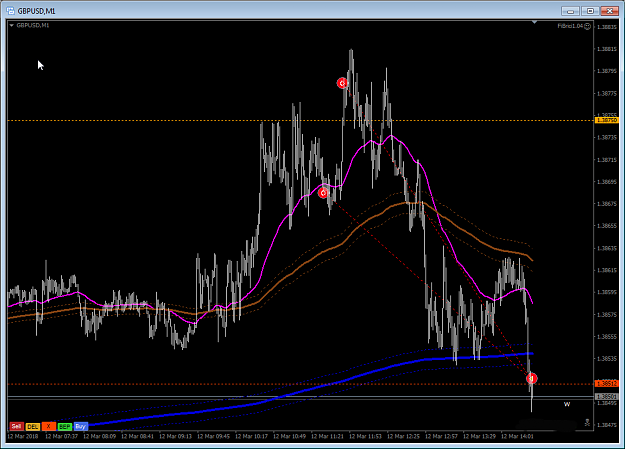Image resolution: width=625 pixels, height=449 pixels.
Task: Click the green BEP button
Action: click(65, 427)
